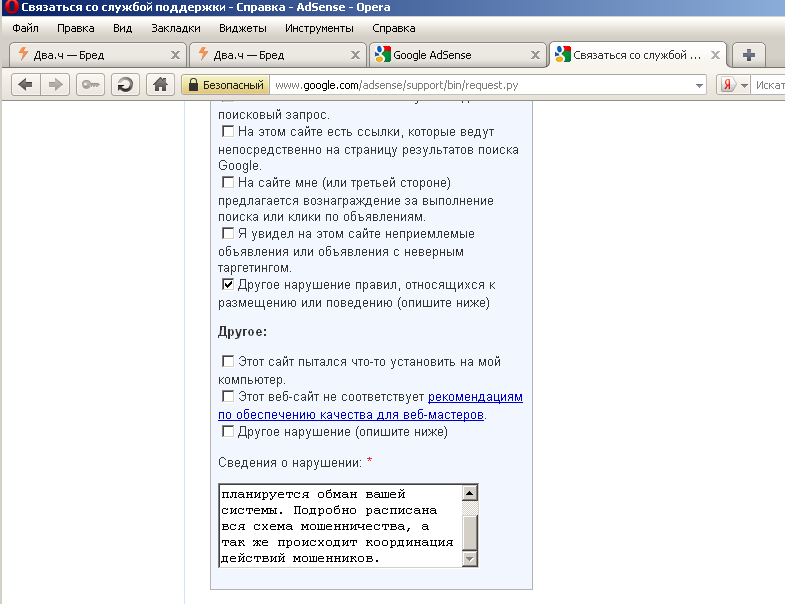This screenshot has height=604, width=785.
Task: Click the 'Сведения о нарушении:' label
Action: pos(290,463)
